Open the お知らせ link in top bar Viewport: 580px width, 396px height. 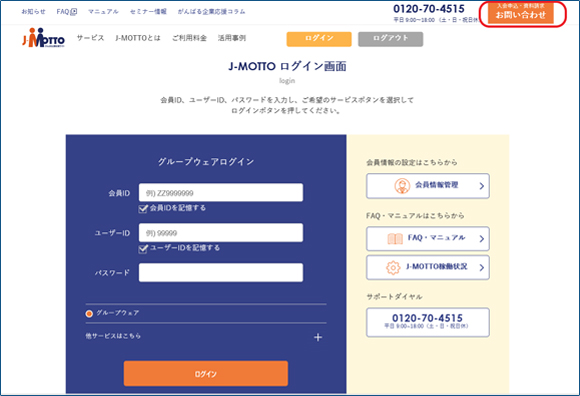(x=33, y=12)
